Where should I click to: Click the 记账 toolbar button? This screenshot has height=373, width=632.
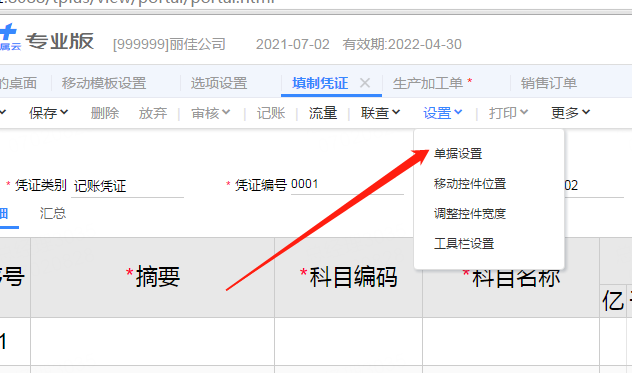click(271, 113)
